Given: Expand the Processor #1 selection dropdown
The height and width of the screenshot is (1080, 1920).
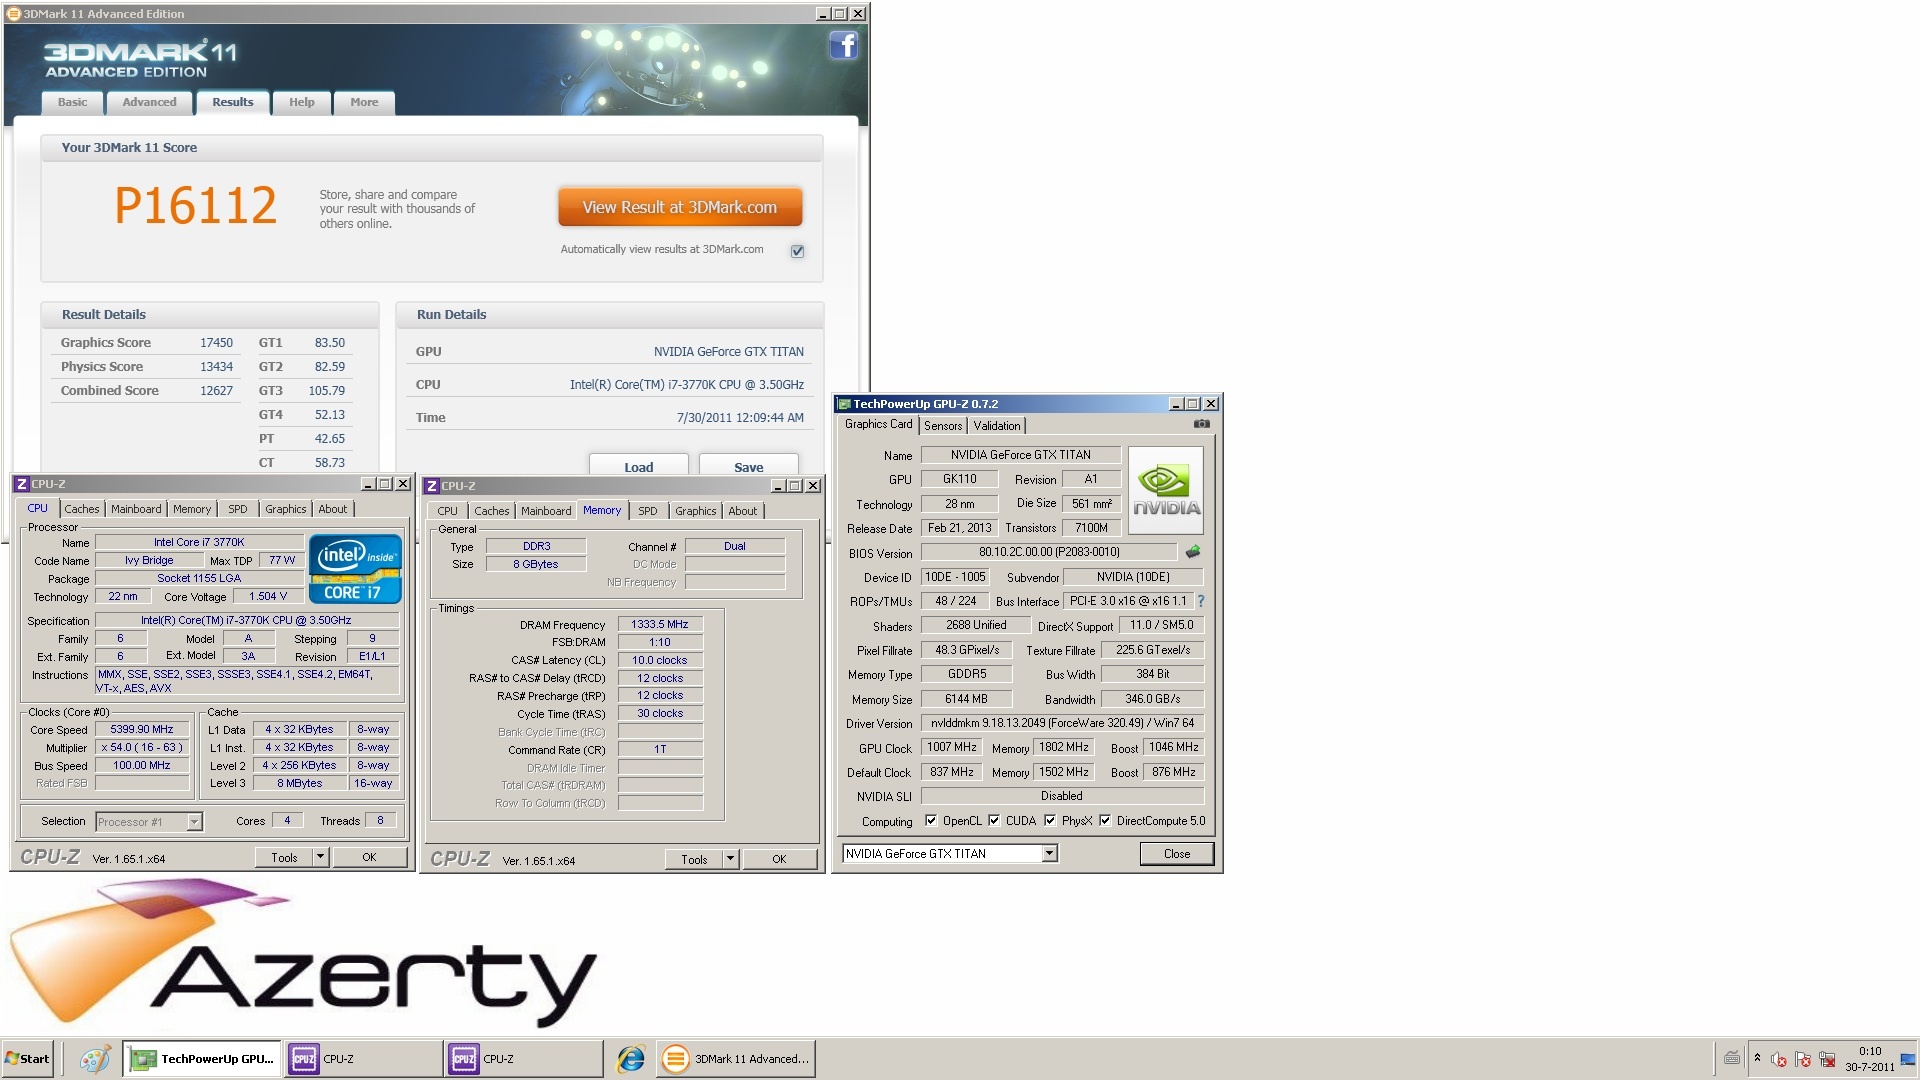Looking at the screenshot, I should [194, 822].
